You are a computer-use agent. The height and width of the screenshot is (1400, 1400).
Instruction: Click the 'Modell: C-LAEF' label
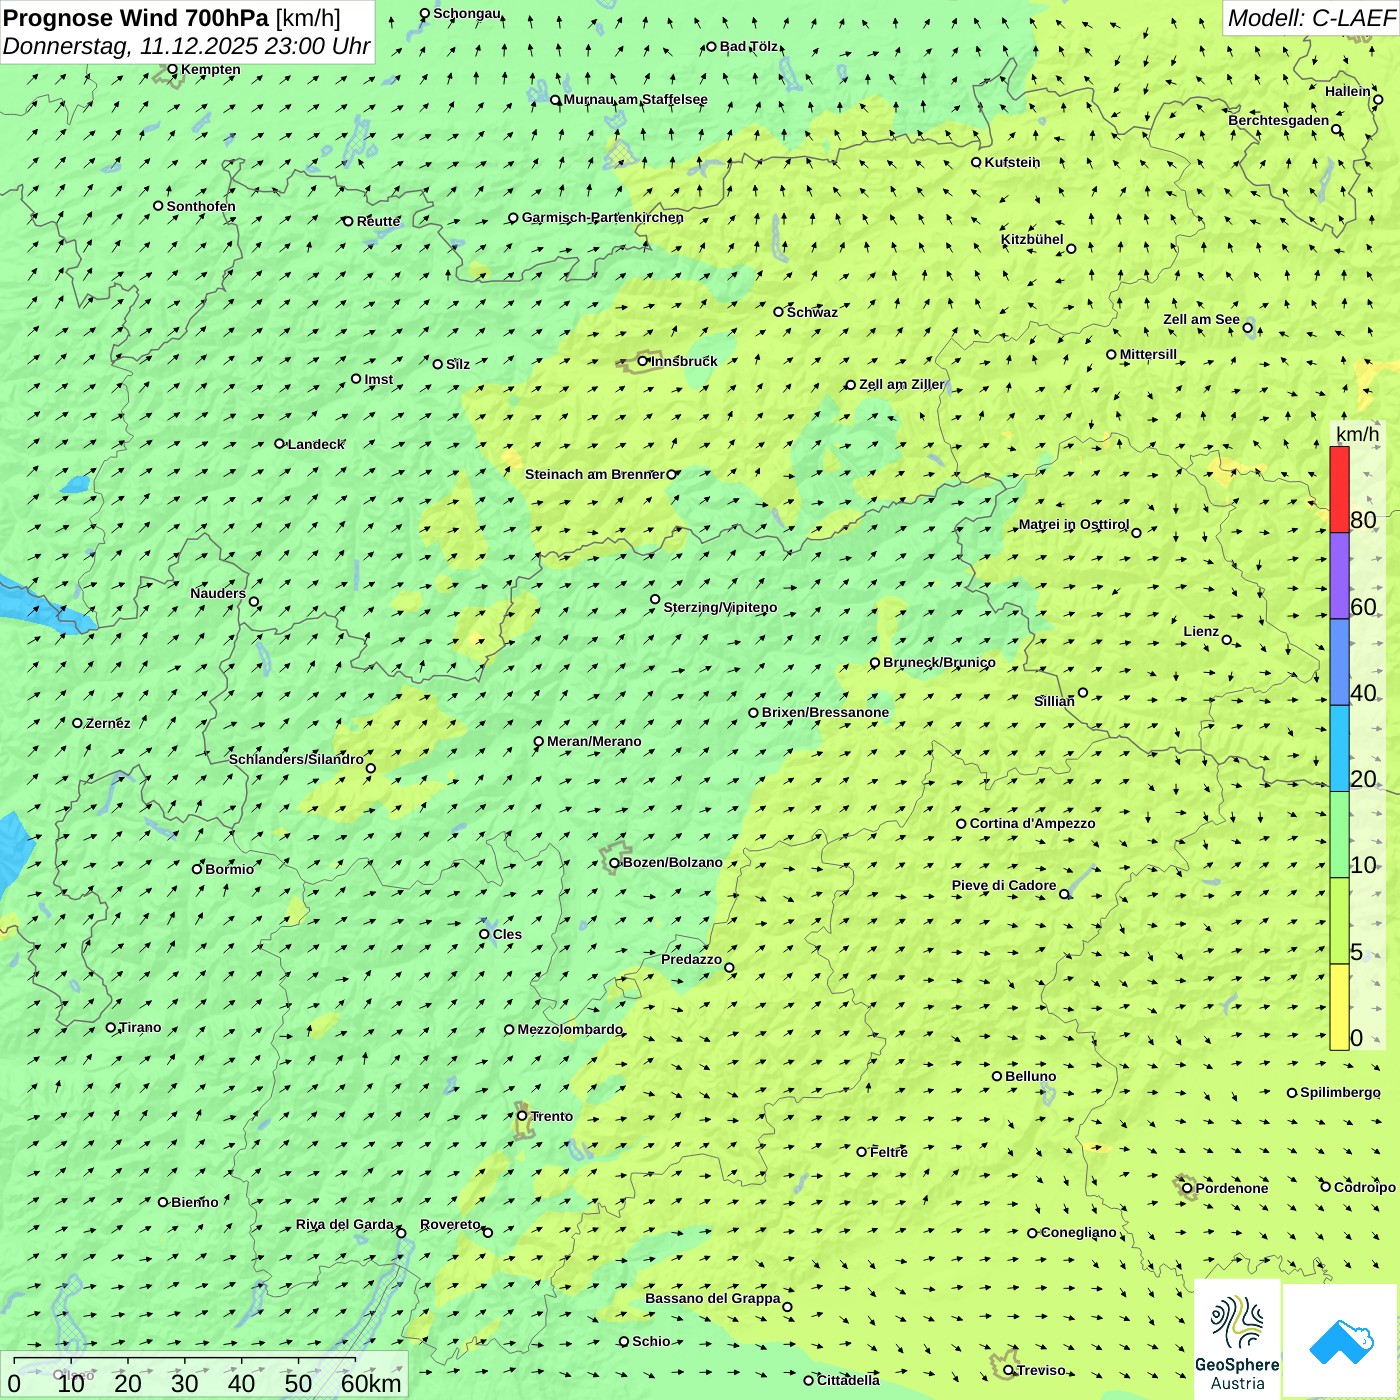click(1311, 17)
